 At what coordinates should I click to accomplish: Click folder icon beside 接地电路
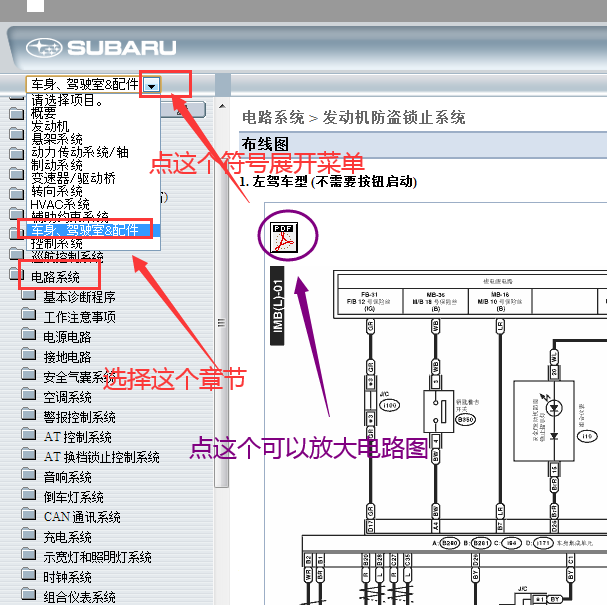pos(29,353)
